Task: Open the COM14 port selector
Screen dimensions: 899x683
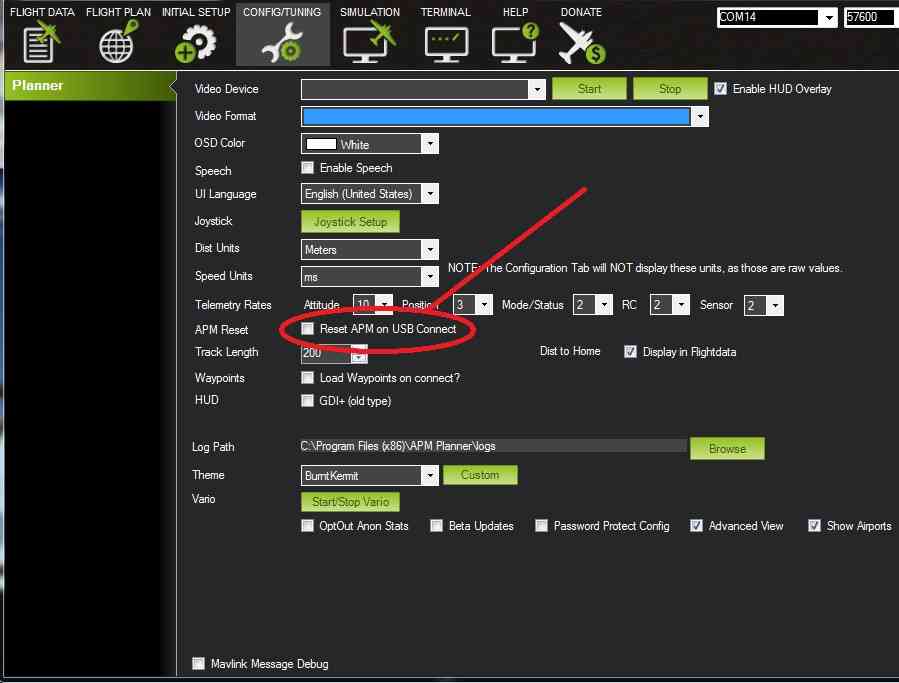Action: click(777, 18)
